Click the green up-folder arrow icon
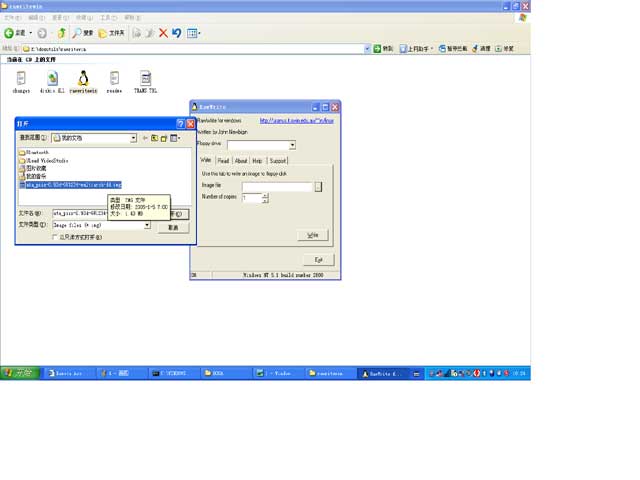 click(x=62, y=33)
